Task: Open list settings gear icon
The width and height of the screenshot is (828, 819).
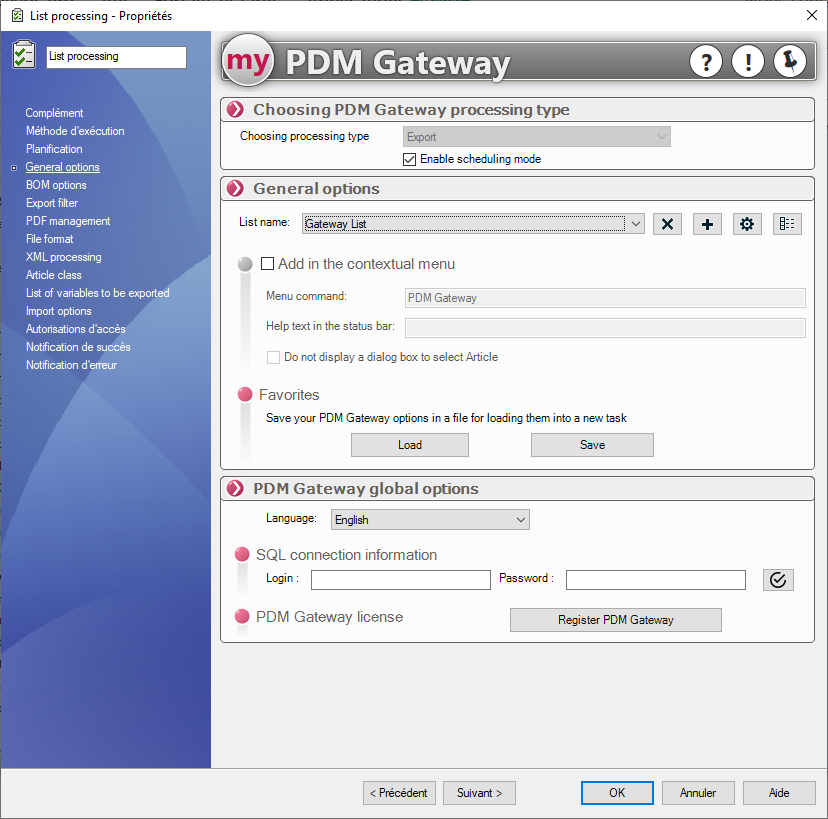Action: point(747,224)
